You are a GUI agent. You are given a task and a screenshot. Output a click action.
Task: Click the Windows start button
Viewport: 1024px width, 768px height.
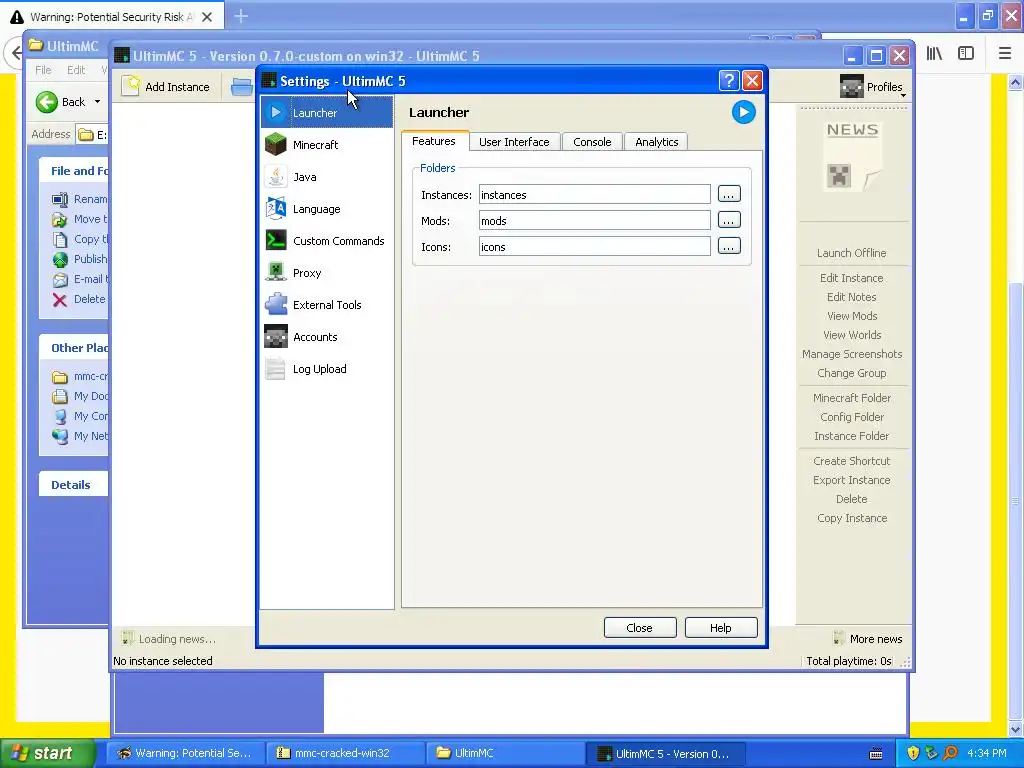(x=47, y=753)
